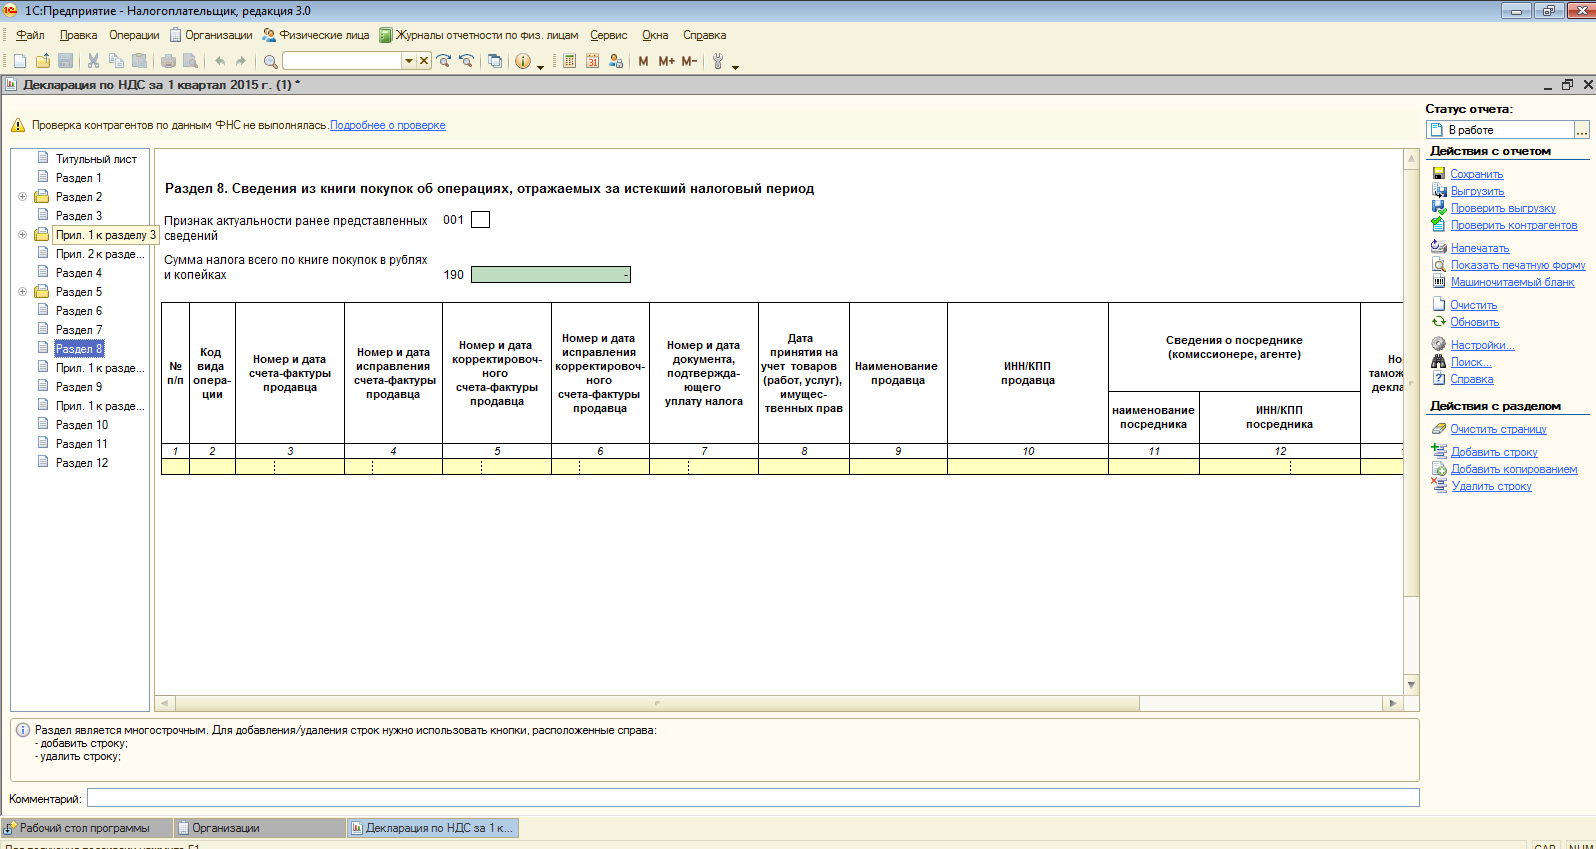The image size is (1596, 849).
Task: Click the green refresh icon beside Обновить
Action: pos(1438,322)
